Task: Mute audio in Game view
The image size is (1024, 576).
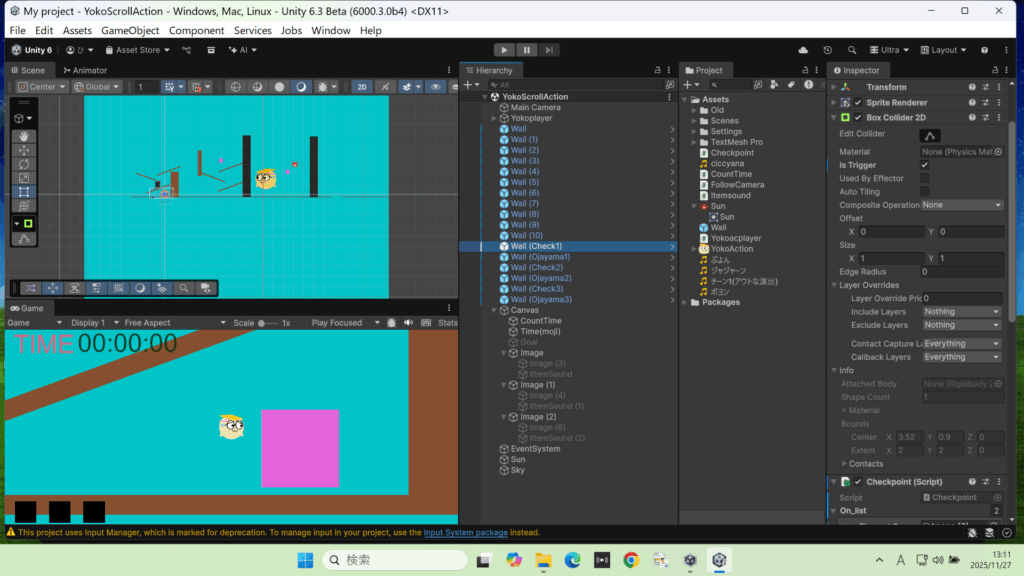Action: (x=407, y=323)
